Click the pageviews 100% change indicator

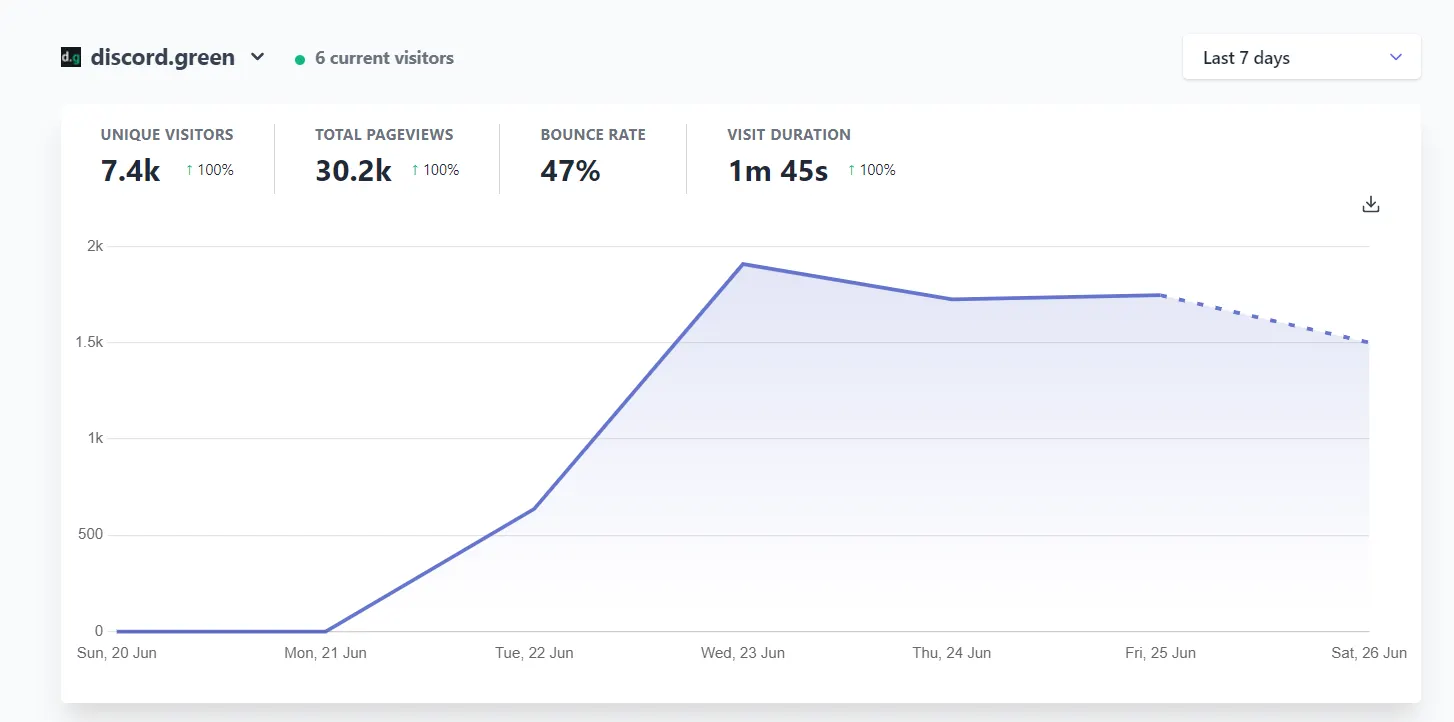(x=436, y=170)
